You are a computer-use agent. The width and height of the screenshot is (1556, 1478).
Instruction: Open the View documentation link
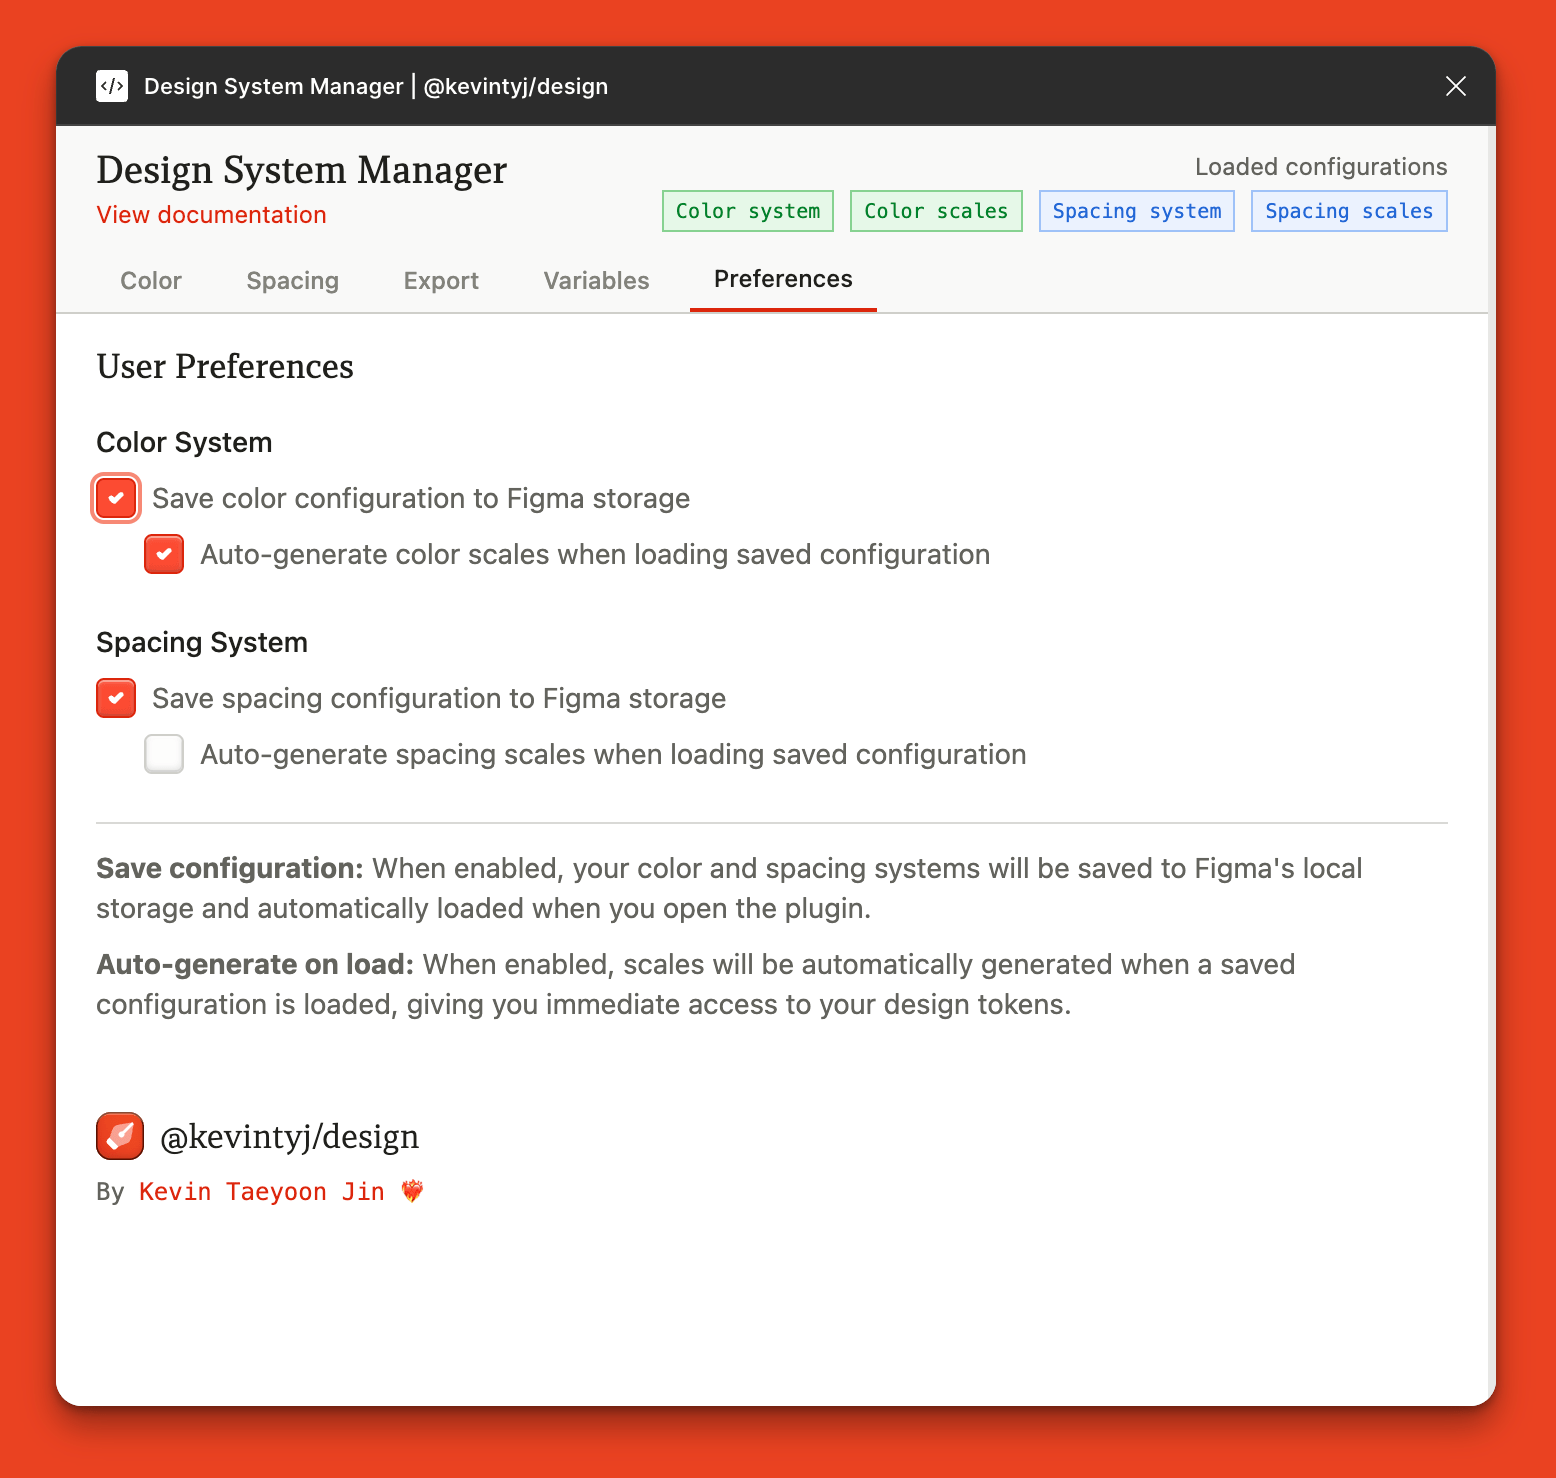pyautogui.click(x=211, y=215)
